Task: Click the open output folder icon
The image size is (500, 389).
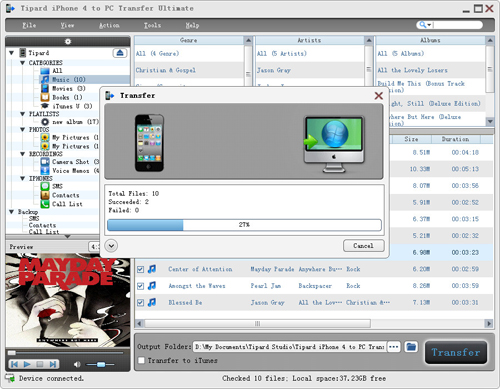Action: tap(411, 347)
